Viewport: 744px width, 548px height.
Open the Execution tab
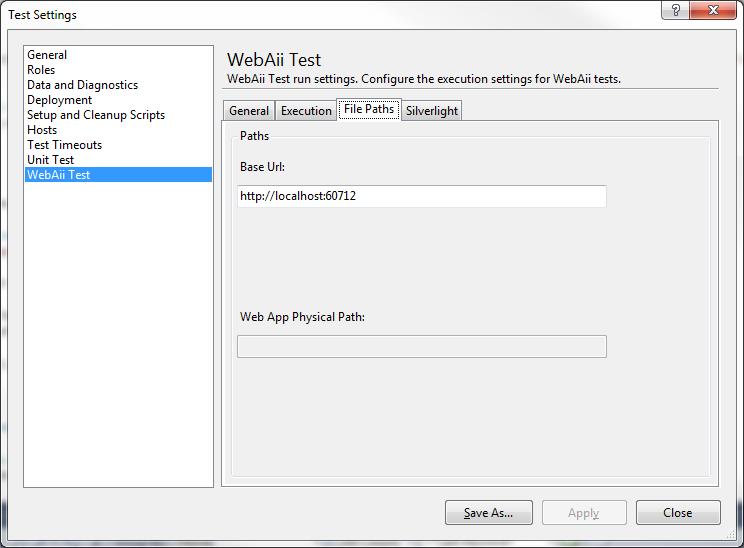306,111
